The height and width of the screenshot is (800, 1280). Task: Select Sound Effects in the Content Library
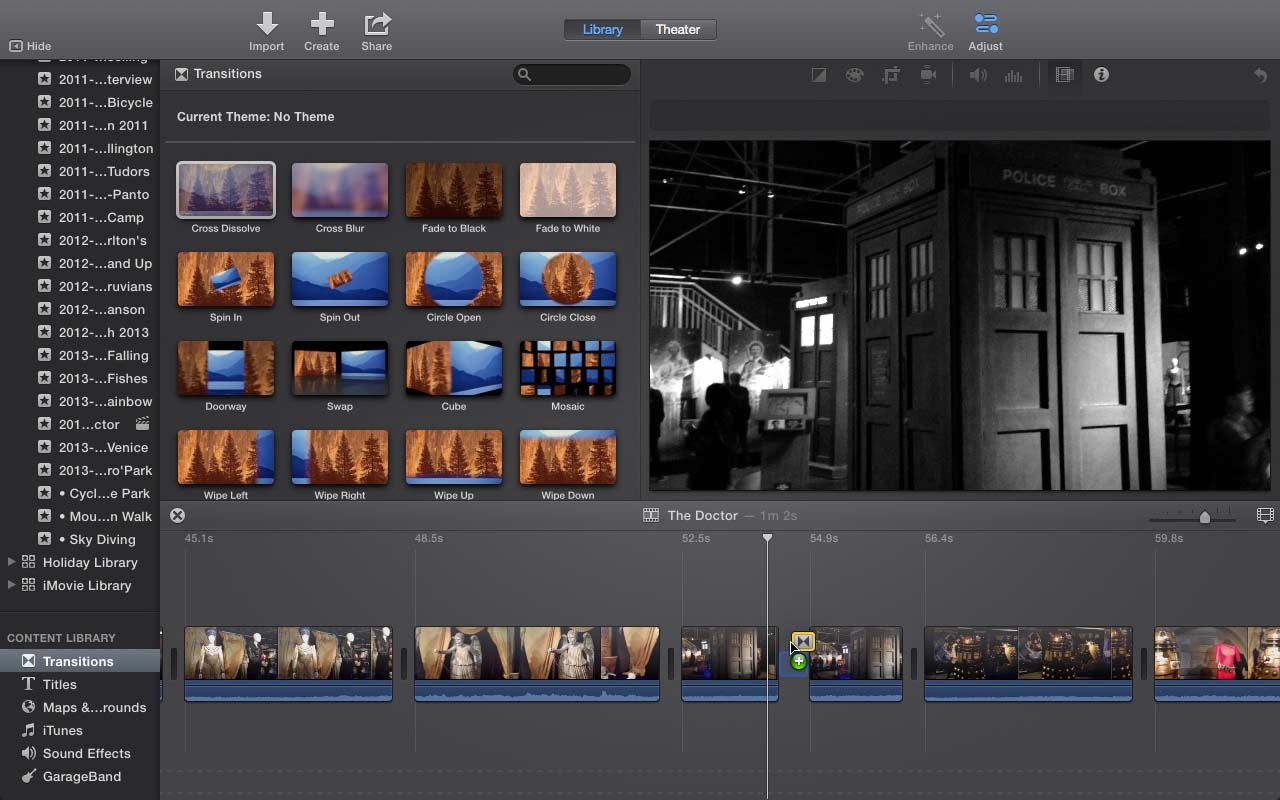[84, 753]
